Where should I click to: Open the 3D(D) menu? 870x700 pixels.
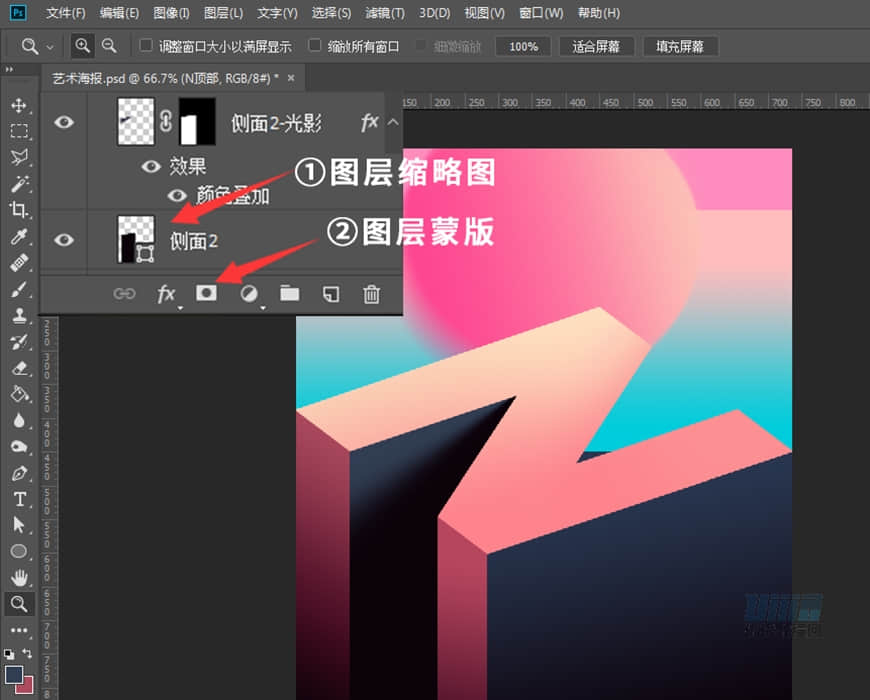click(x=434, y=13)
